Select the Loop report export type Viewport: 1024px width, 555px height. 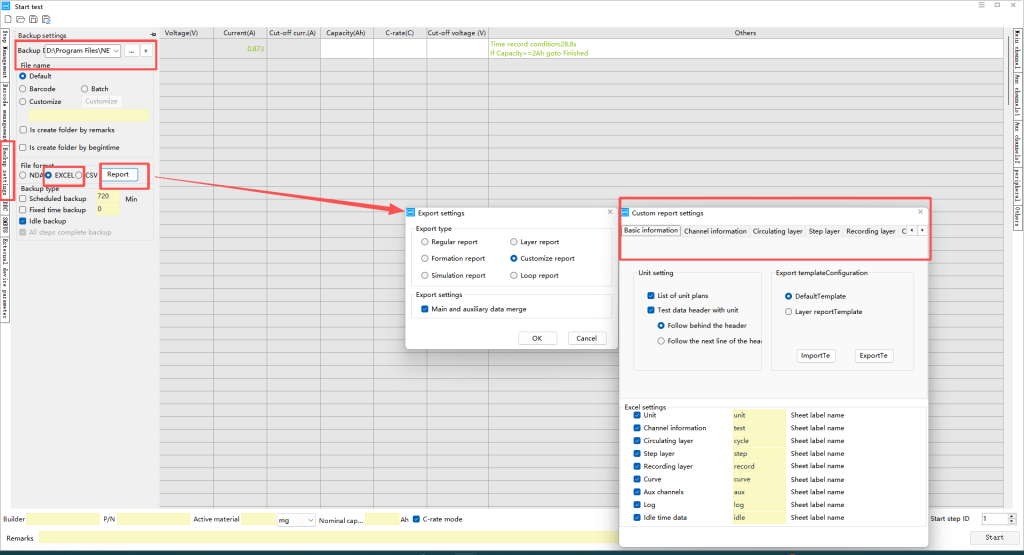(514, 276)
